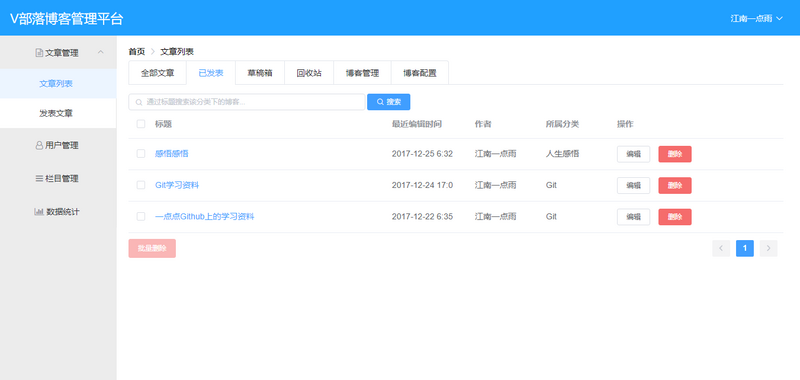Click 编辑 for the 感悟感悟 row
Viewport: 800px width, 380px height.
point(634,154)
